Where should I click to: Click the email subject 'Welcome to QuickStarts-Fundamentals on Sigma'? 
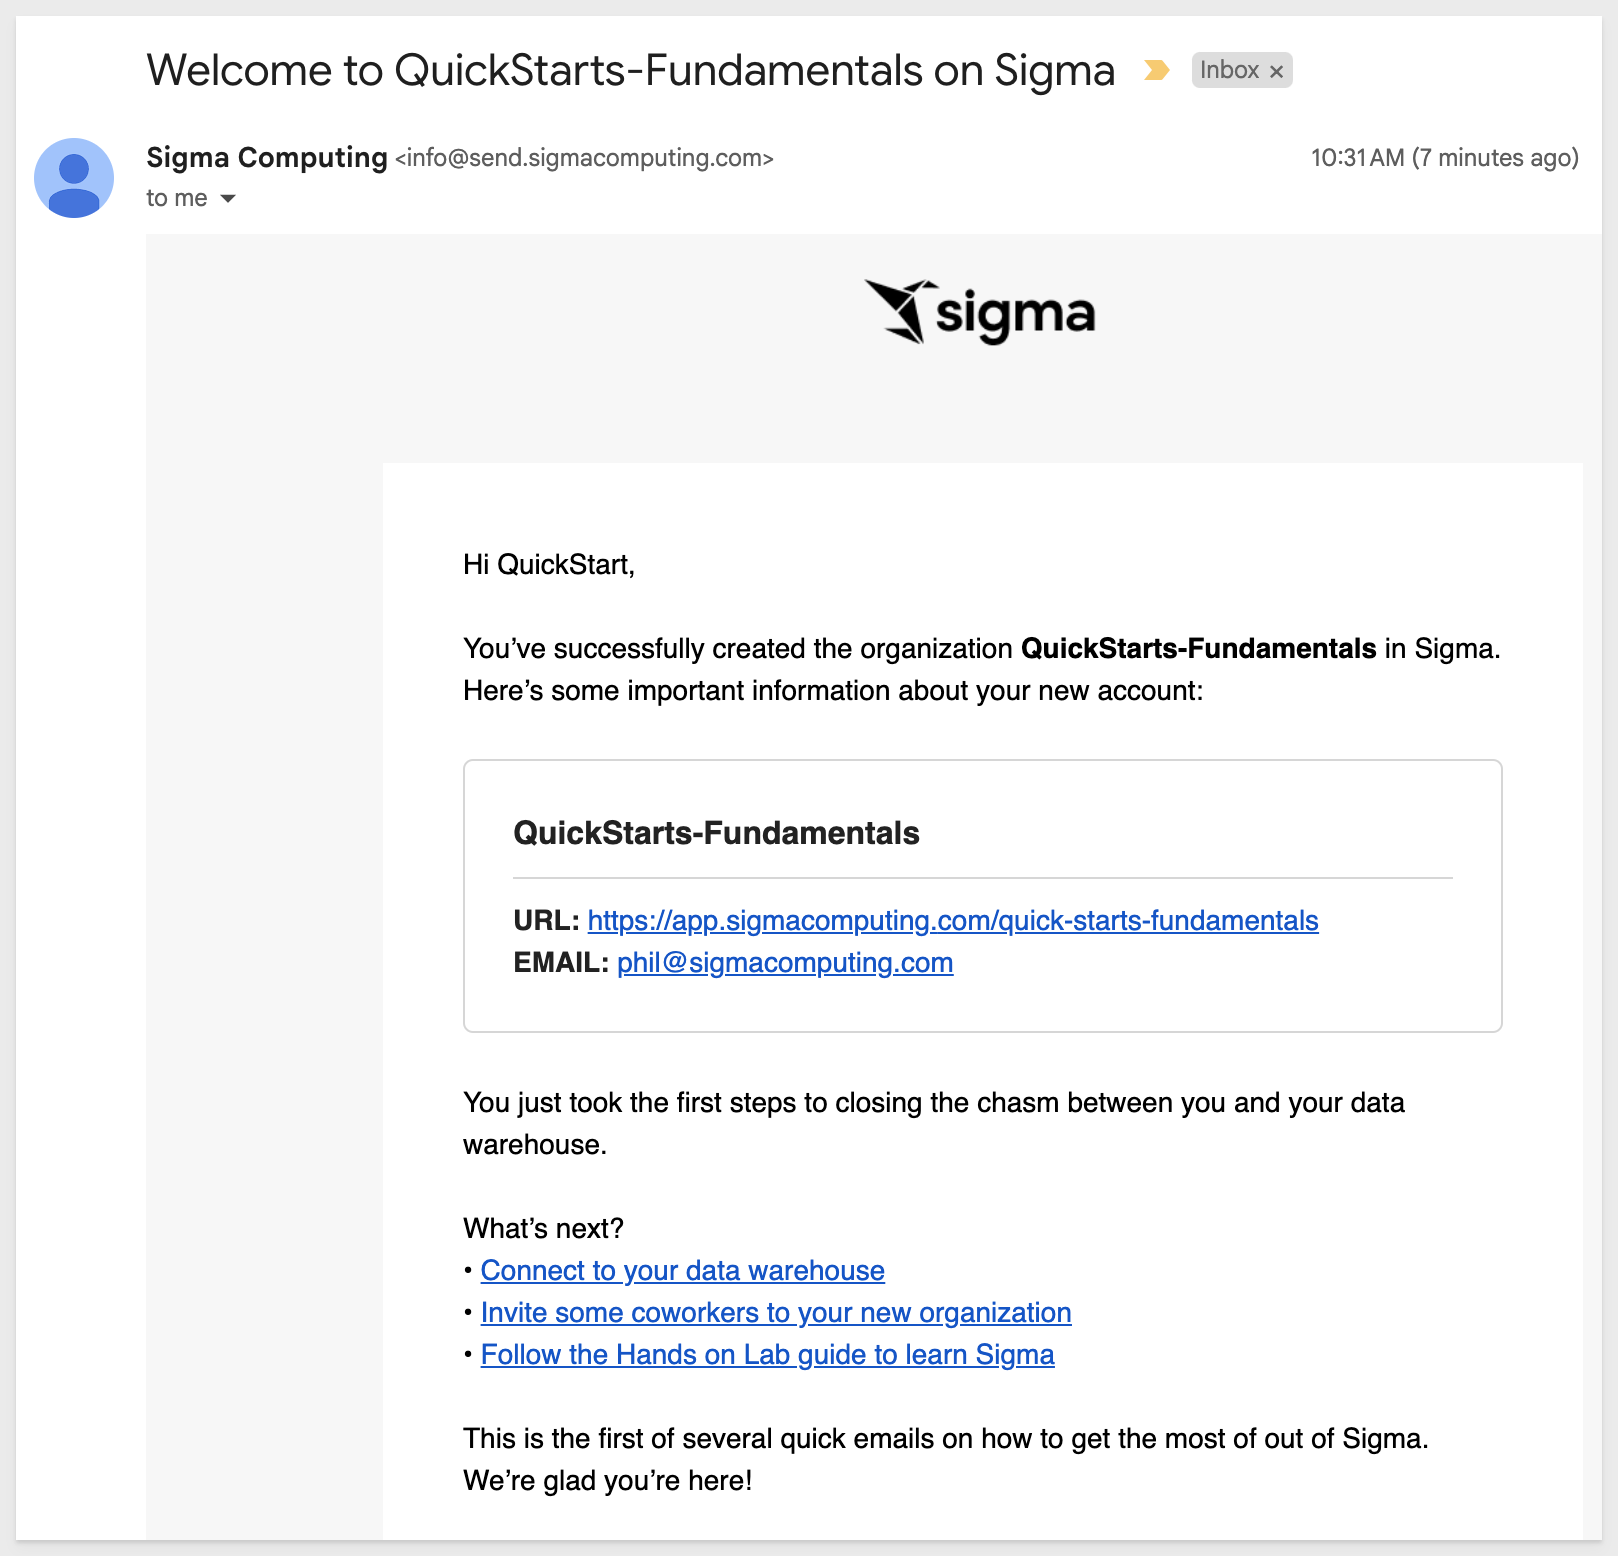[630, 70]
